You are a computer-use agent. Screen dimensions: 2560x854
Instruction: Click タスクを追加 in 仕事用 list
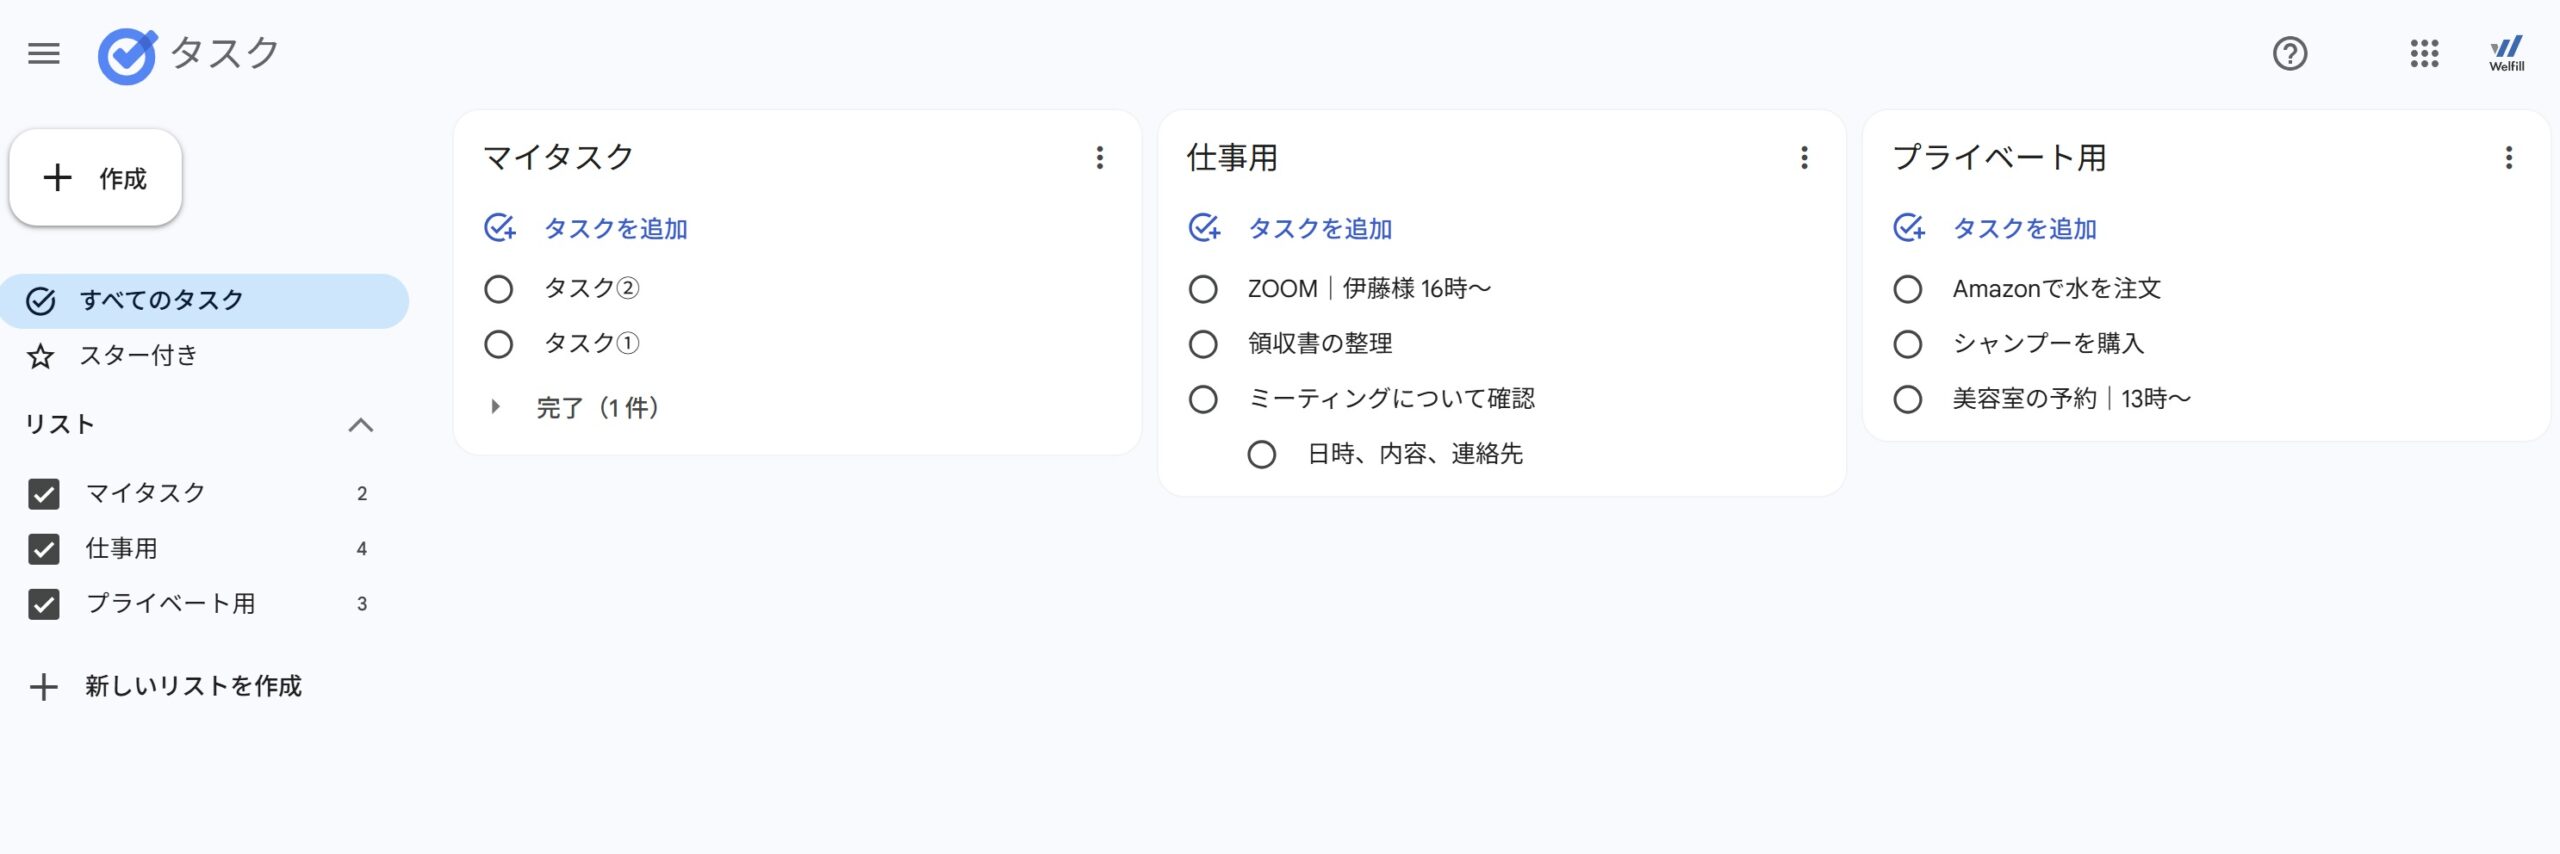coord(1319,229)
